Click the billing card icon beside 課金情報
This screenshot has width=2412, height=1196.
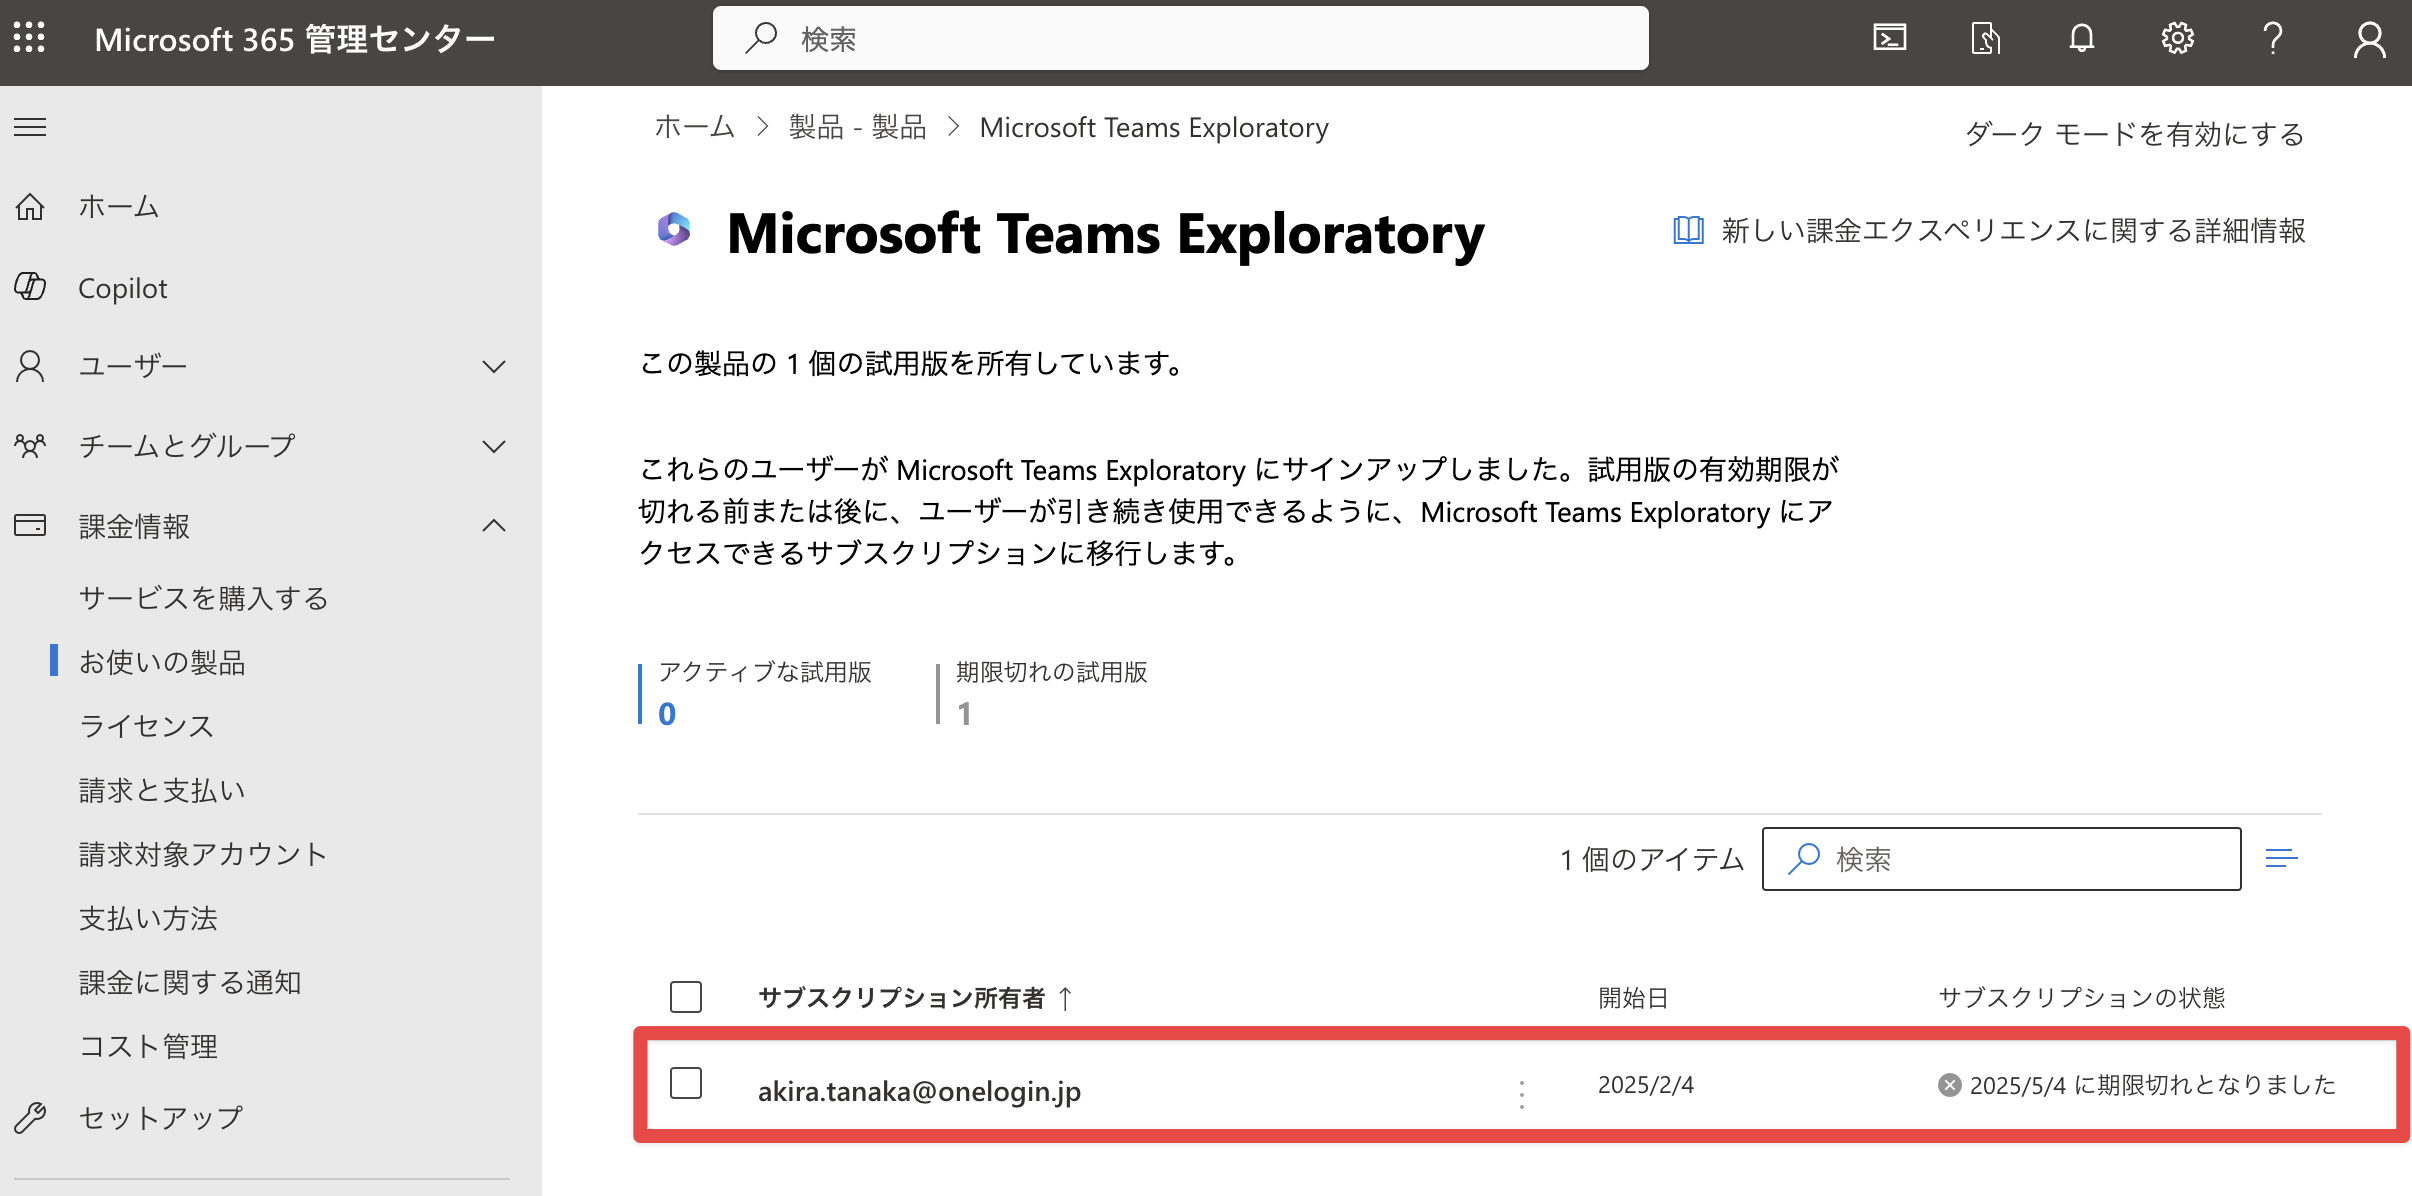click(x=30, y=525)
